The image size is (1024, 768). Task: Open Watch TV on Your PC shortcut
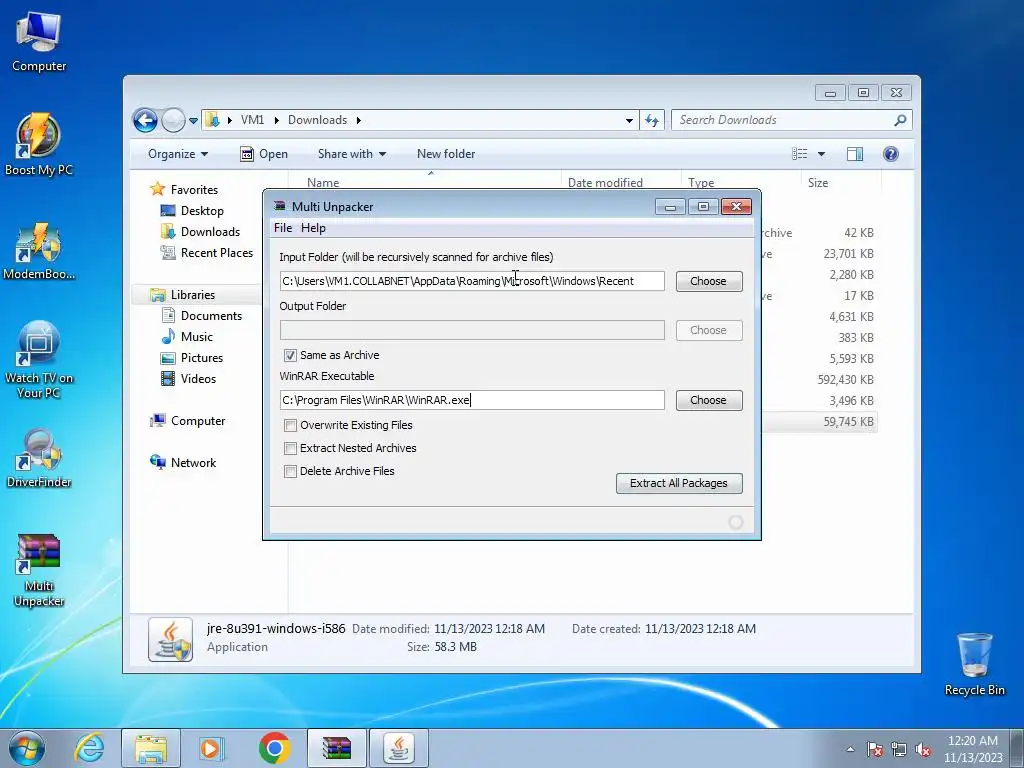pyautogui.click(x=39, y=359)
